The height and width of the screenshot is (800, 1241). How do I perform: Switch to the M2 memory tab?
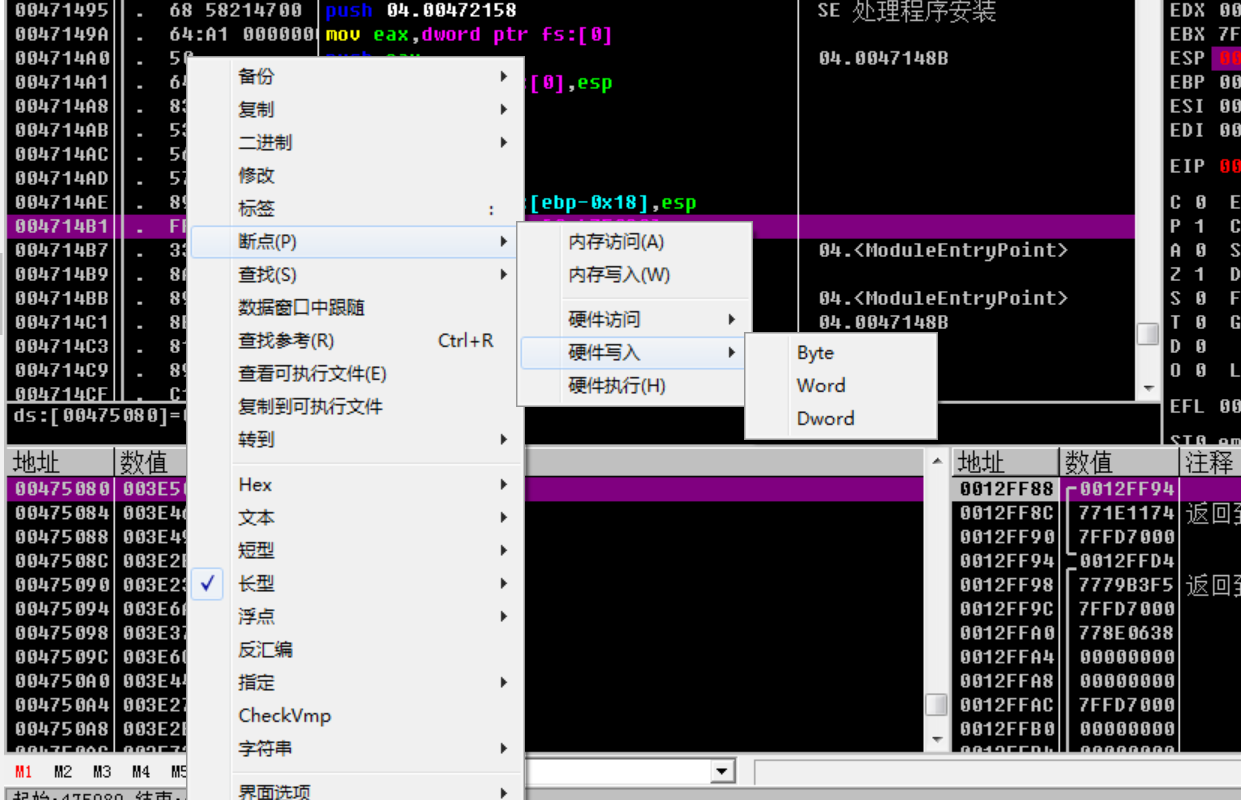(63, 772)
